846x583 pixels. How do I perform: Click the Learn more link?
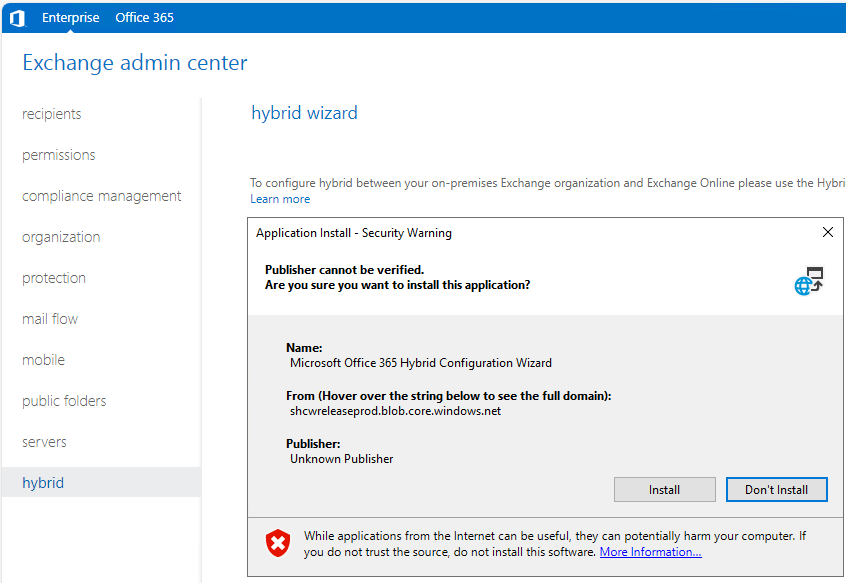[280, 199]
